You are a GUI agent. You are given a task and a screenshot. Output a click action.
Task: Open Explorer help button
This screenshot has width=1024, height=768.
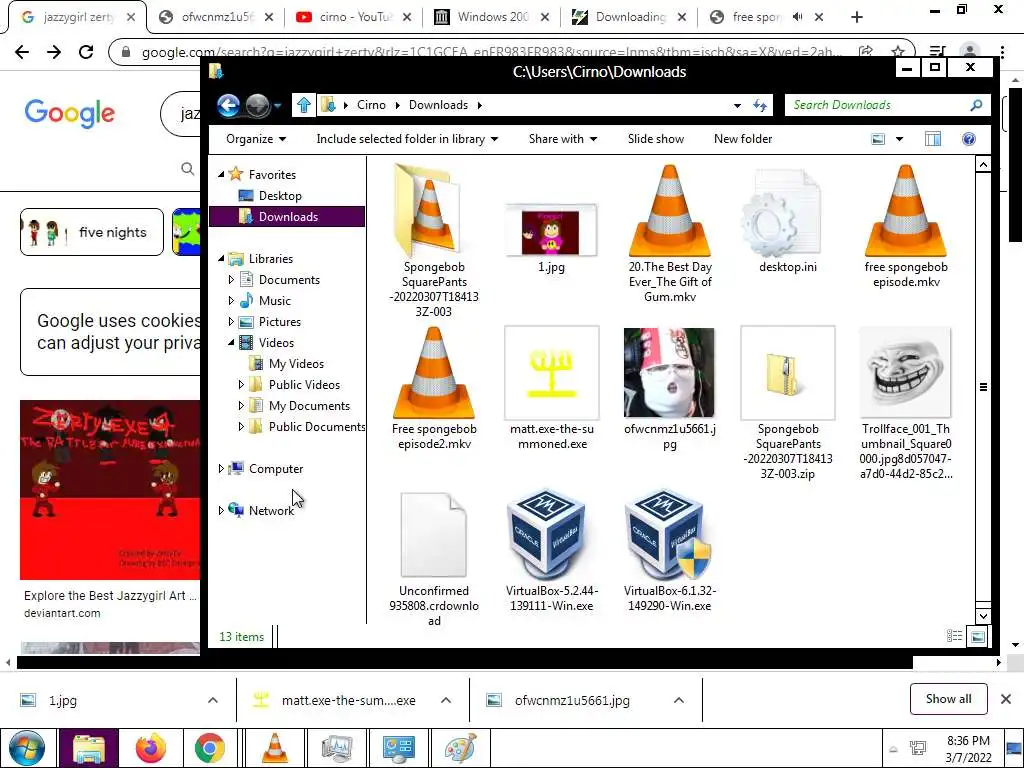point(968,138)
